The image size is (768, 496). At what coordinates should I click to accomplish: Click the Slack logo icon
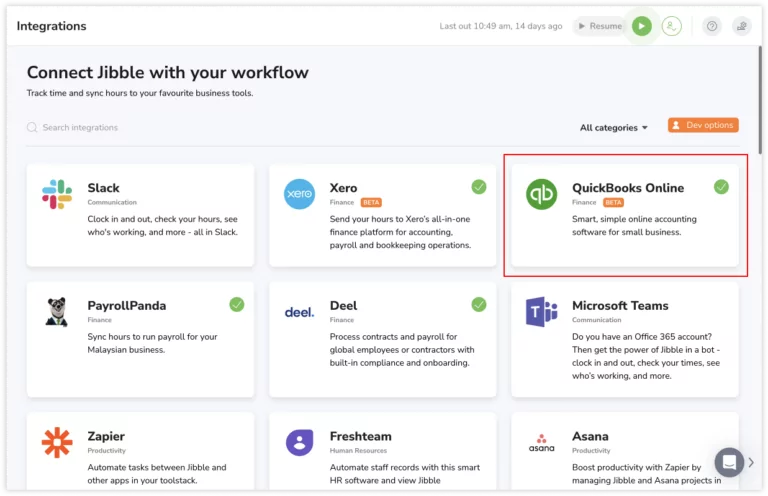tap(57, 194)
